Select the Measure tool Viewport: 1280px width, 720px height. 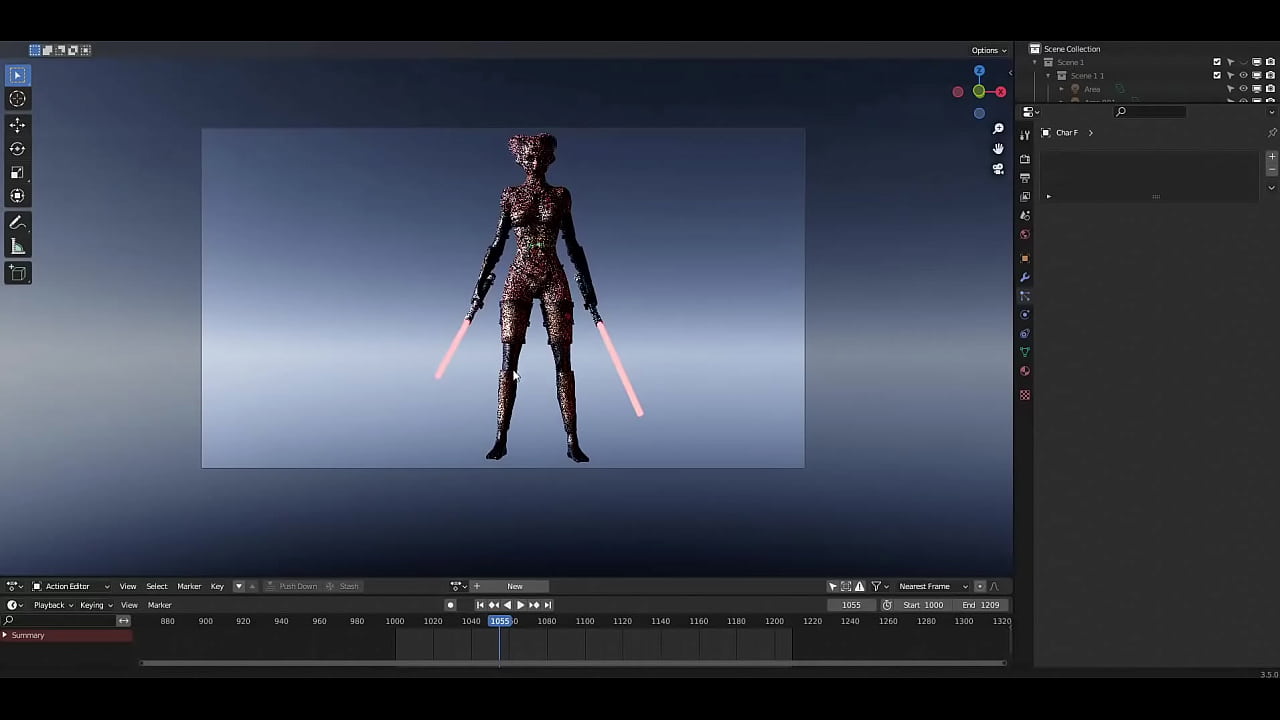[x=17, y=247]
